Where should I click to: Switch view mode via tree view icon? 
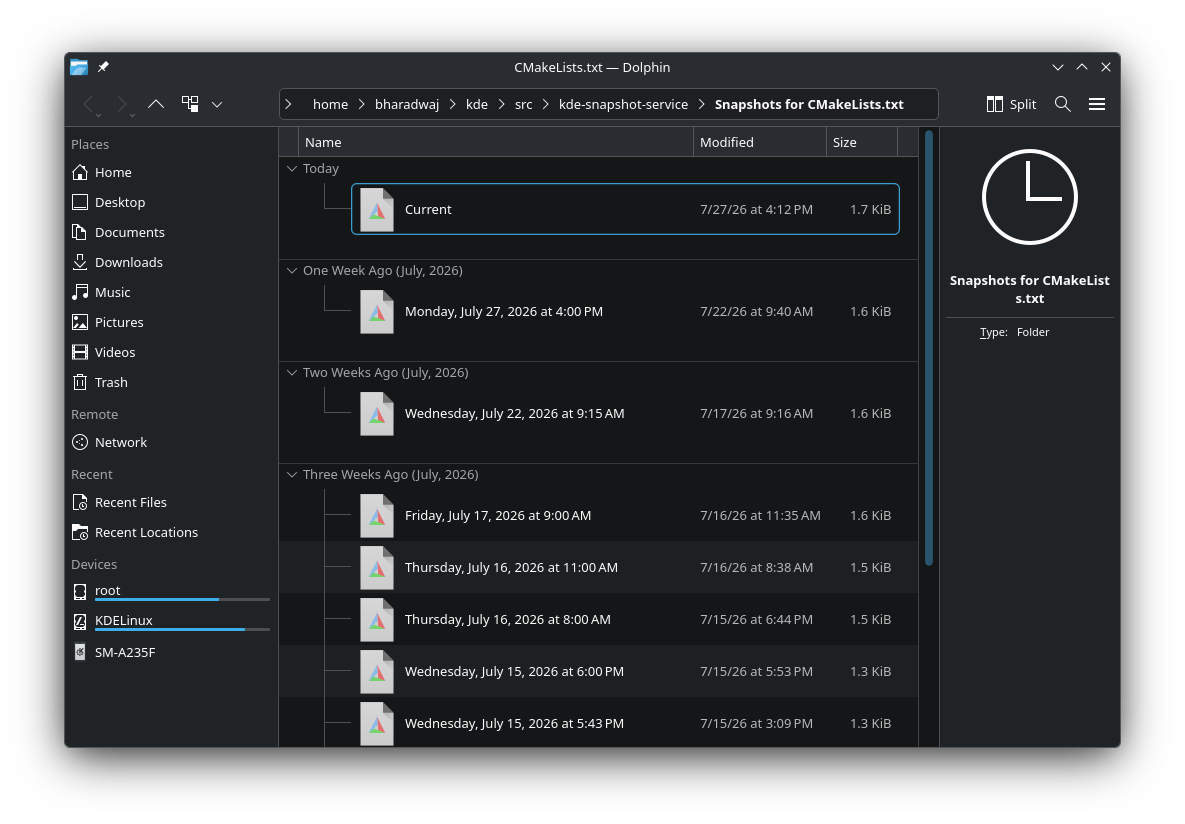pos(190,104)
